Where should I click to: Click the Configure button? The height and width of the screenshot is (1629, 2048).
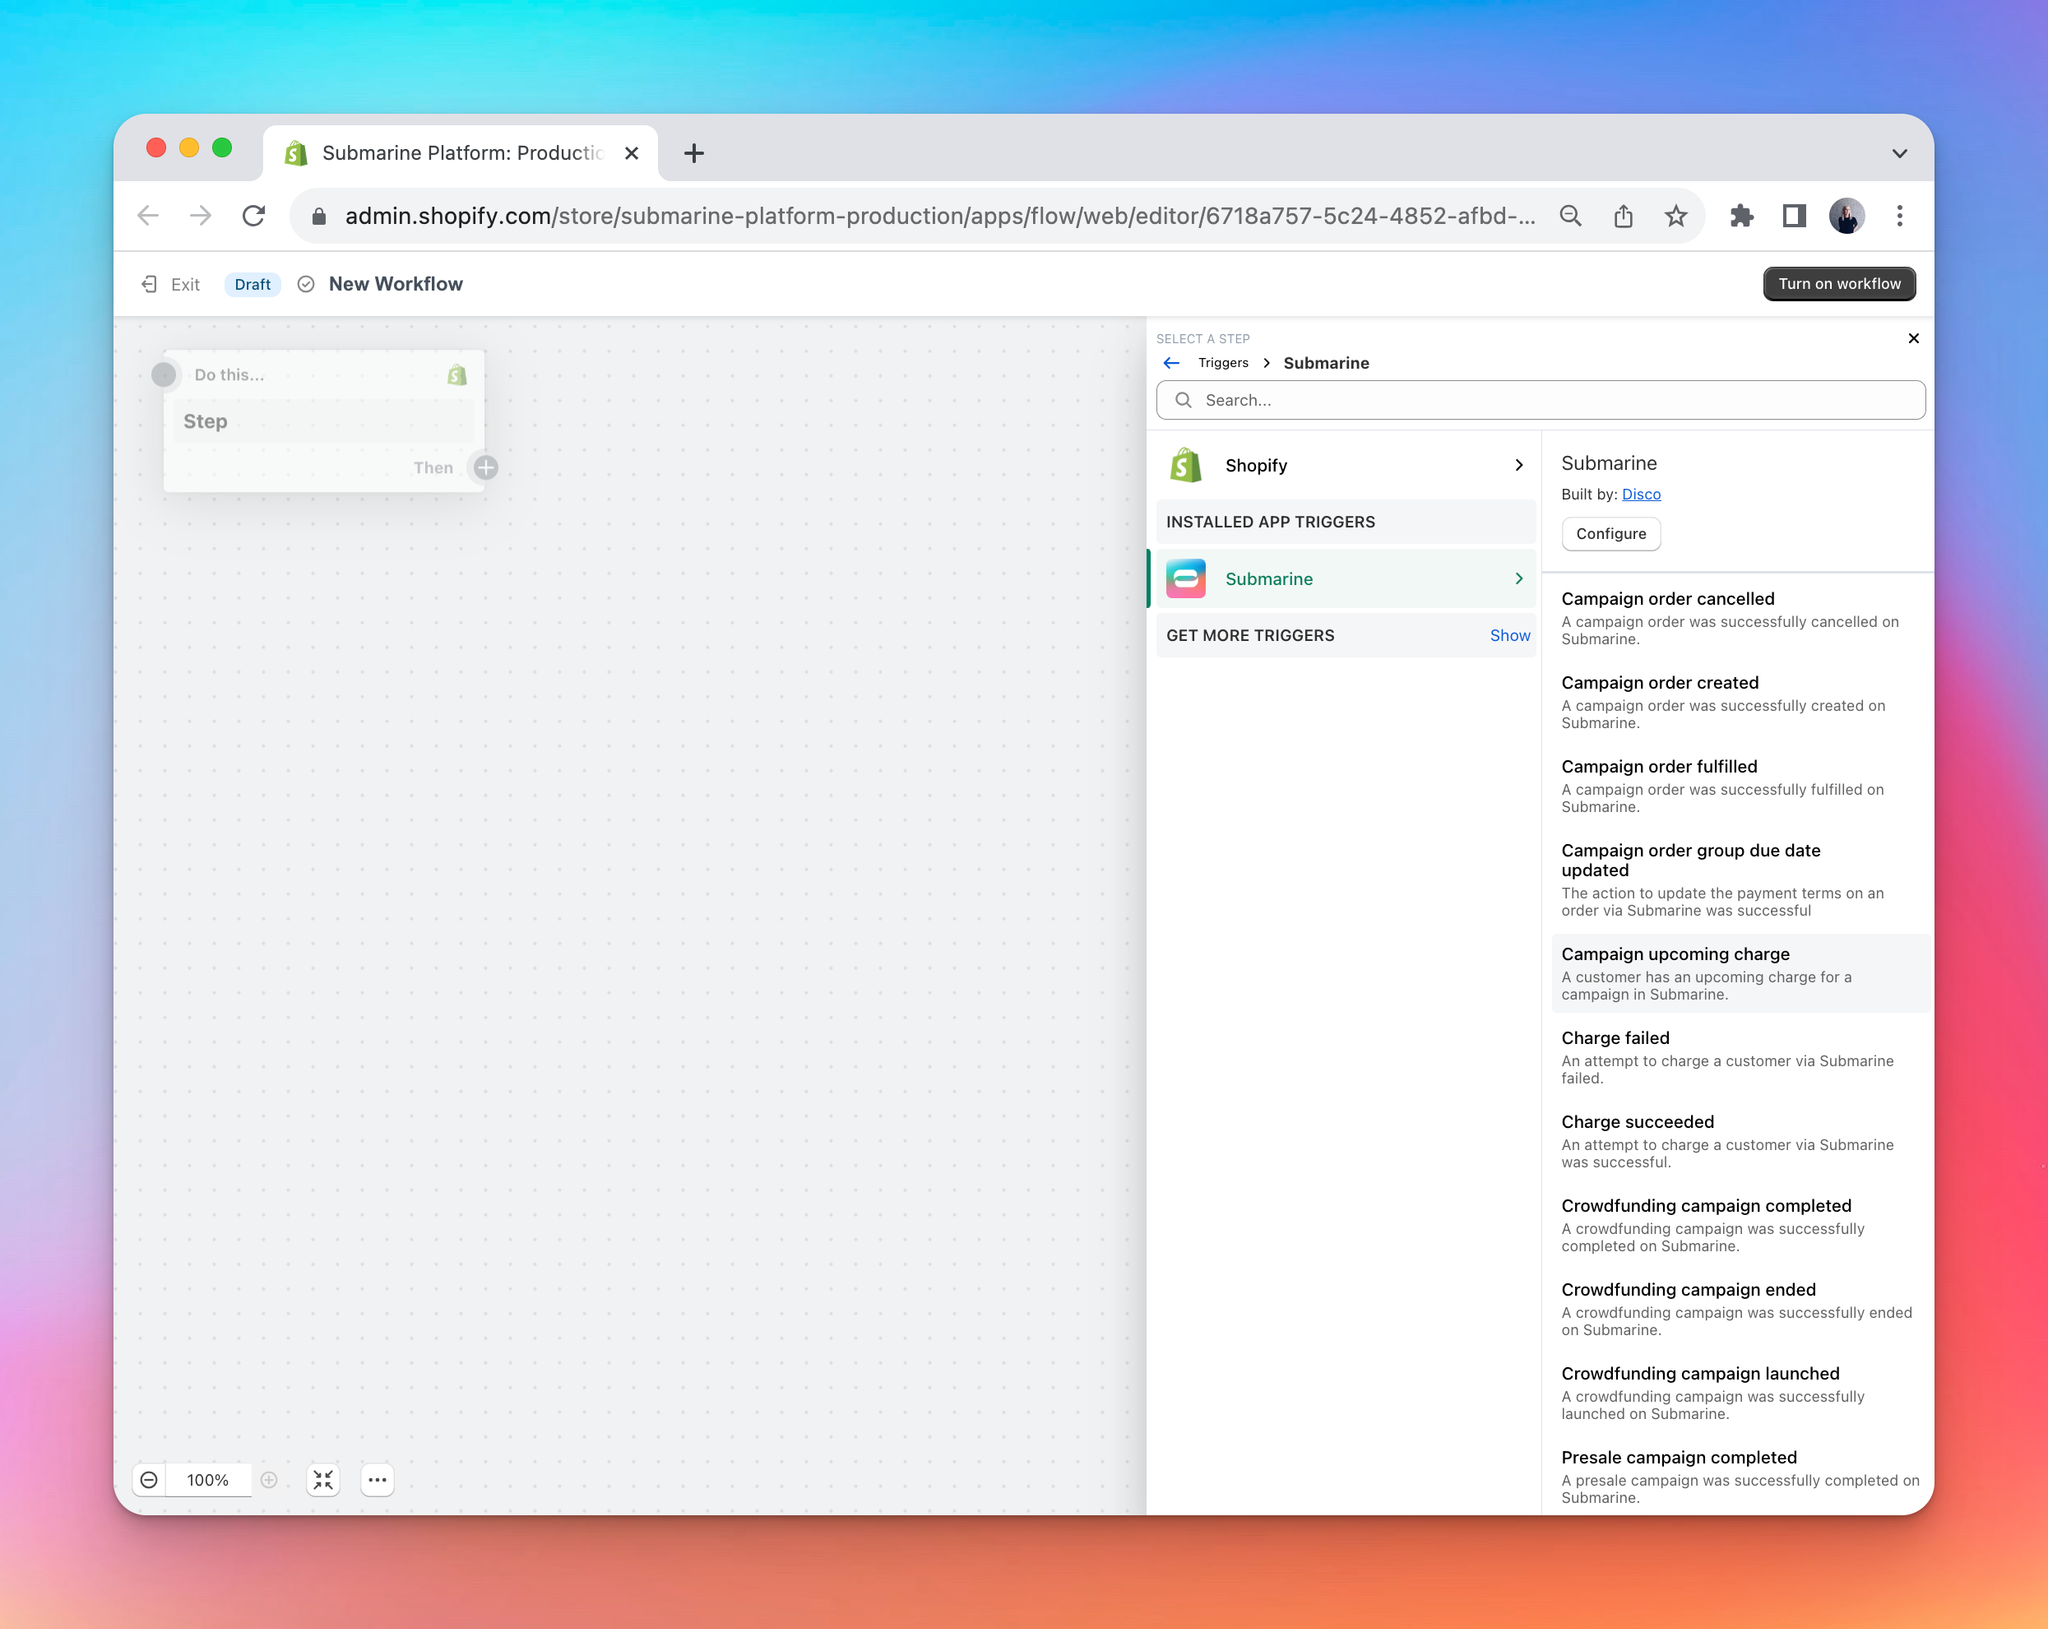tap(1611, 534)
